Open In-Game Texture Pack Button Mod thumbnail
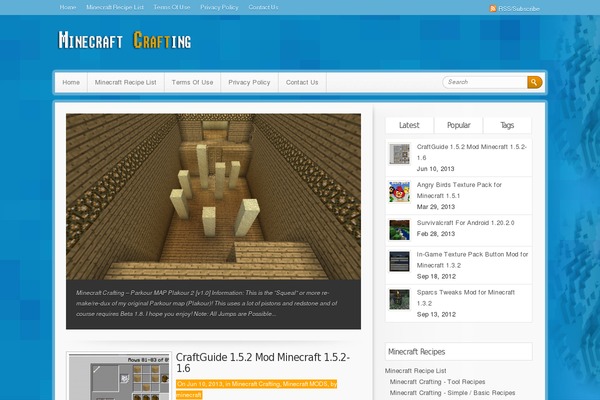The width and height of the screenshot is (600, 400). pos(399,261)
